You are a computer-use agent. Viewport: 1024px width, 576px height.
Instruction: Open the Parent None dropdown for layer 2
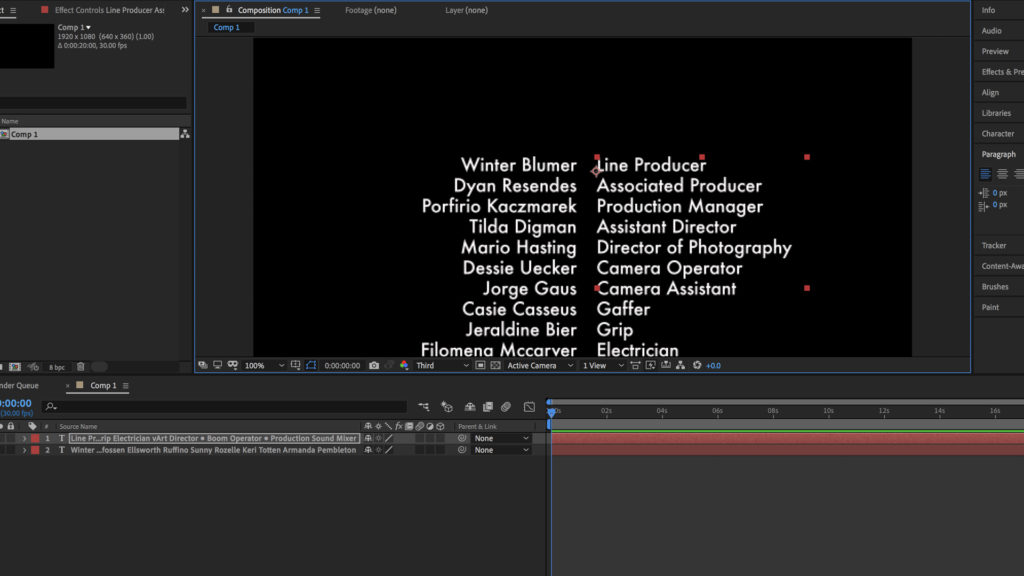tap(501, 450)
